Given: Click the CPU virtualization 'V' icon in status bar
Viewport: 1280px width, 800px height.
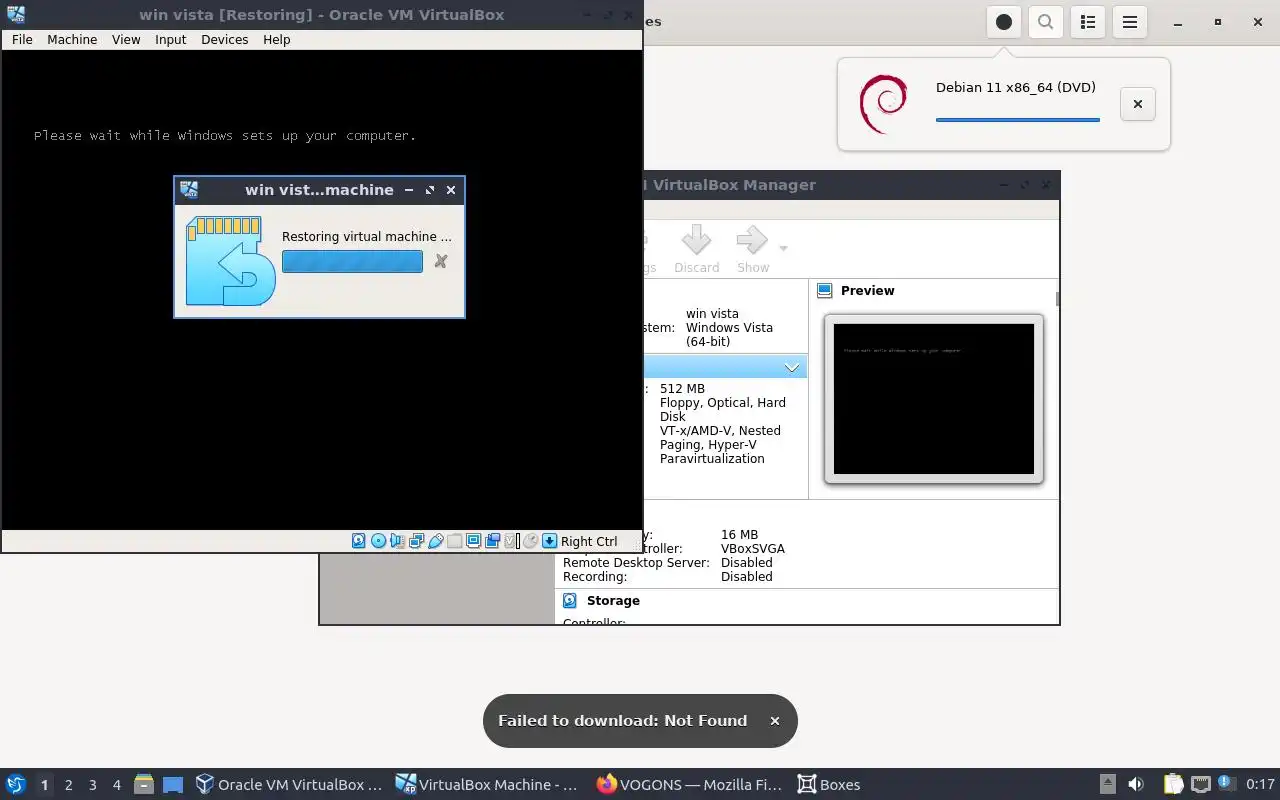Looking at the screenshot, I should tap(510, 541).
